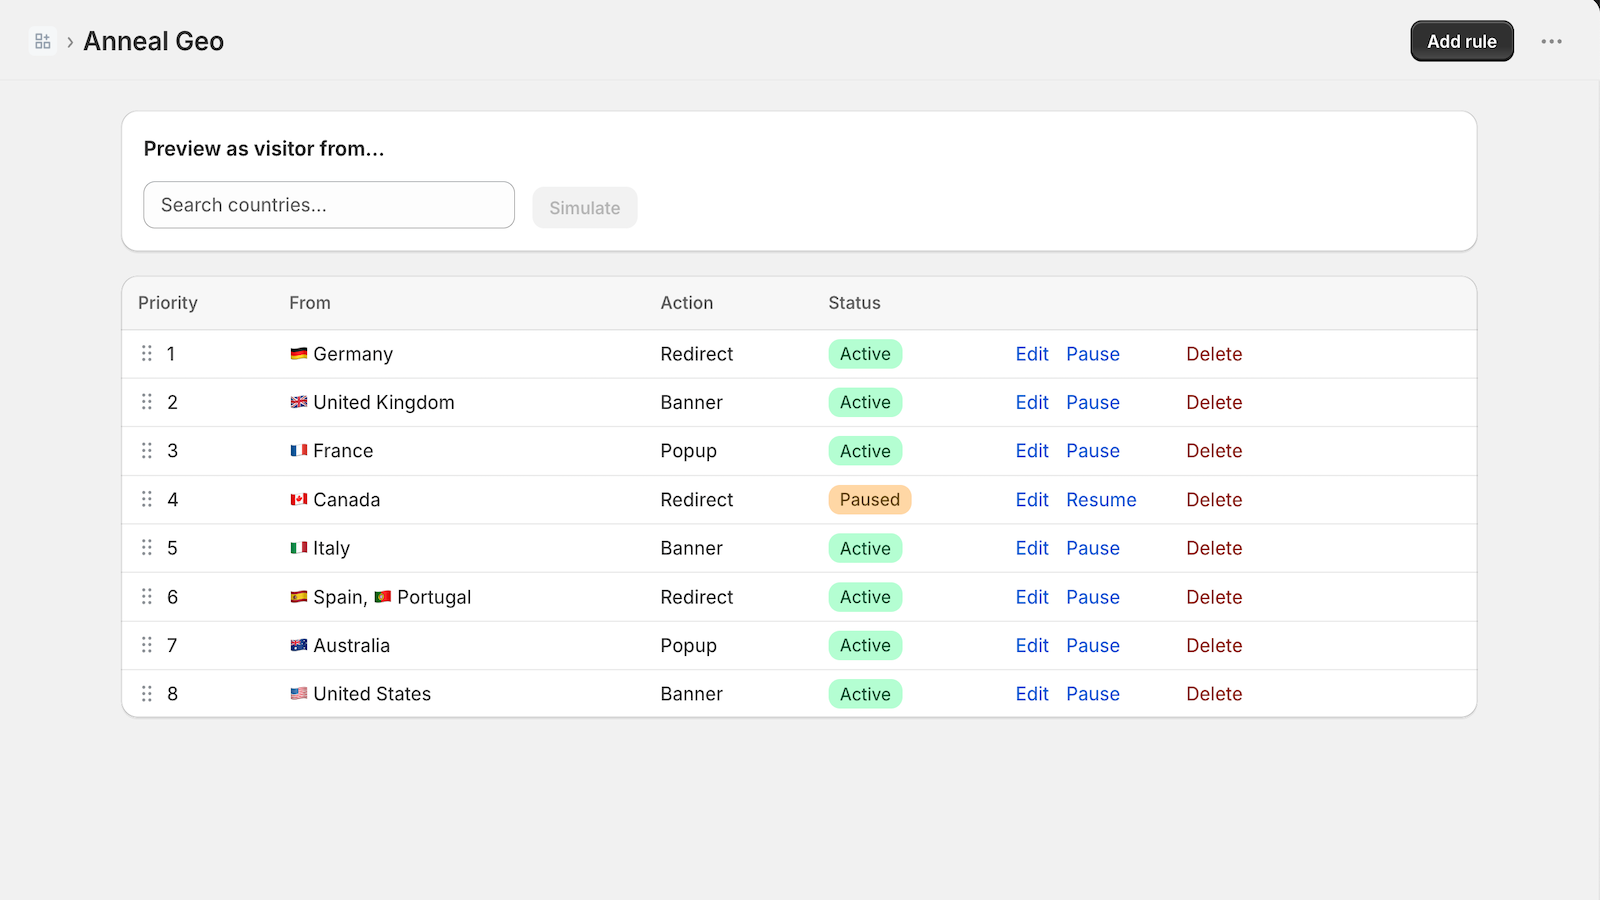The image size is (1600, 900).
Task: Click the France flag icon
Action: click(299, 451)
